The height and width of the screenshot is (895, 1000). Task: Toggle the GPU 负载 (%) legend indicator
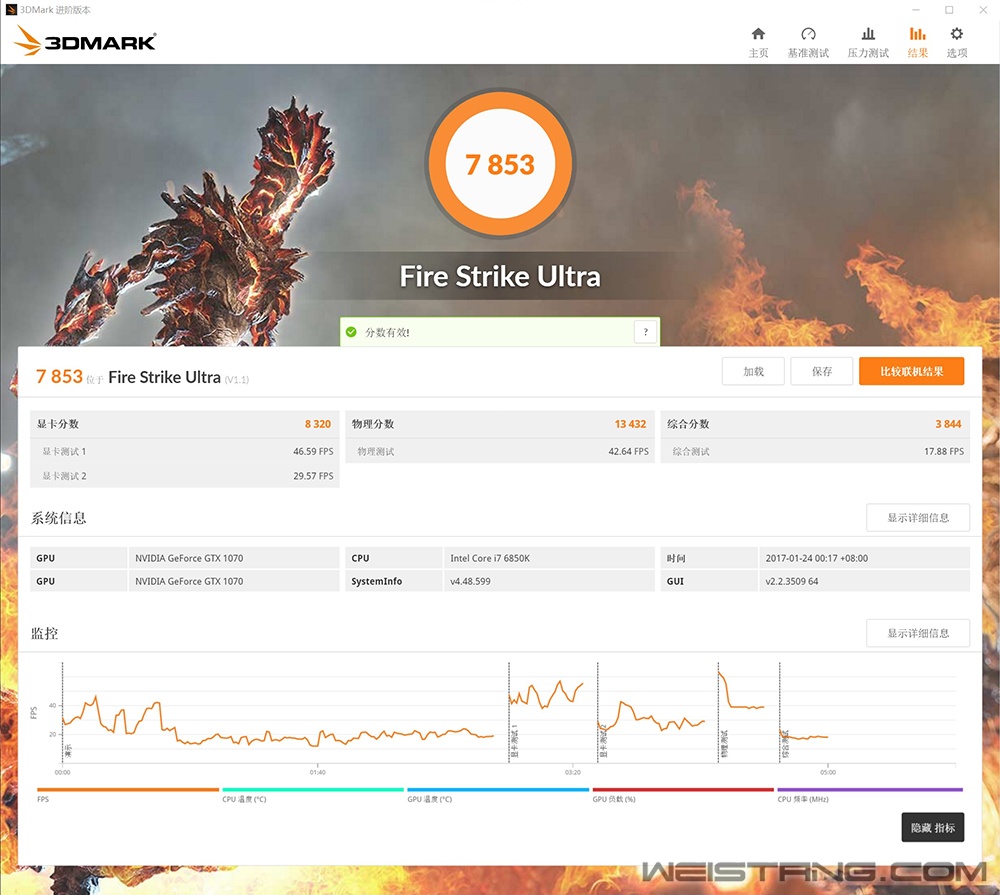coord(683,794)
